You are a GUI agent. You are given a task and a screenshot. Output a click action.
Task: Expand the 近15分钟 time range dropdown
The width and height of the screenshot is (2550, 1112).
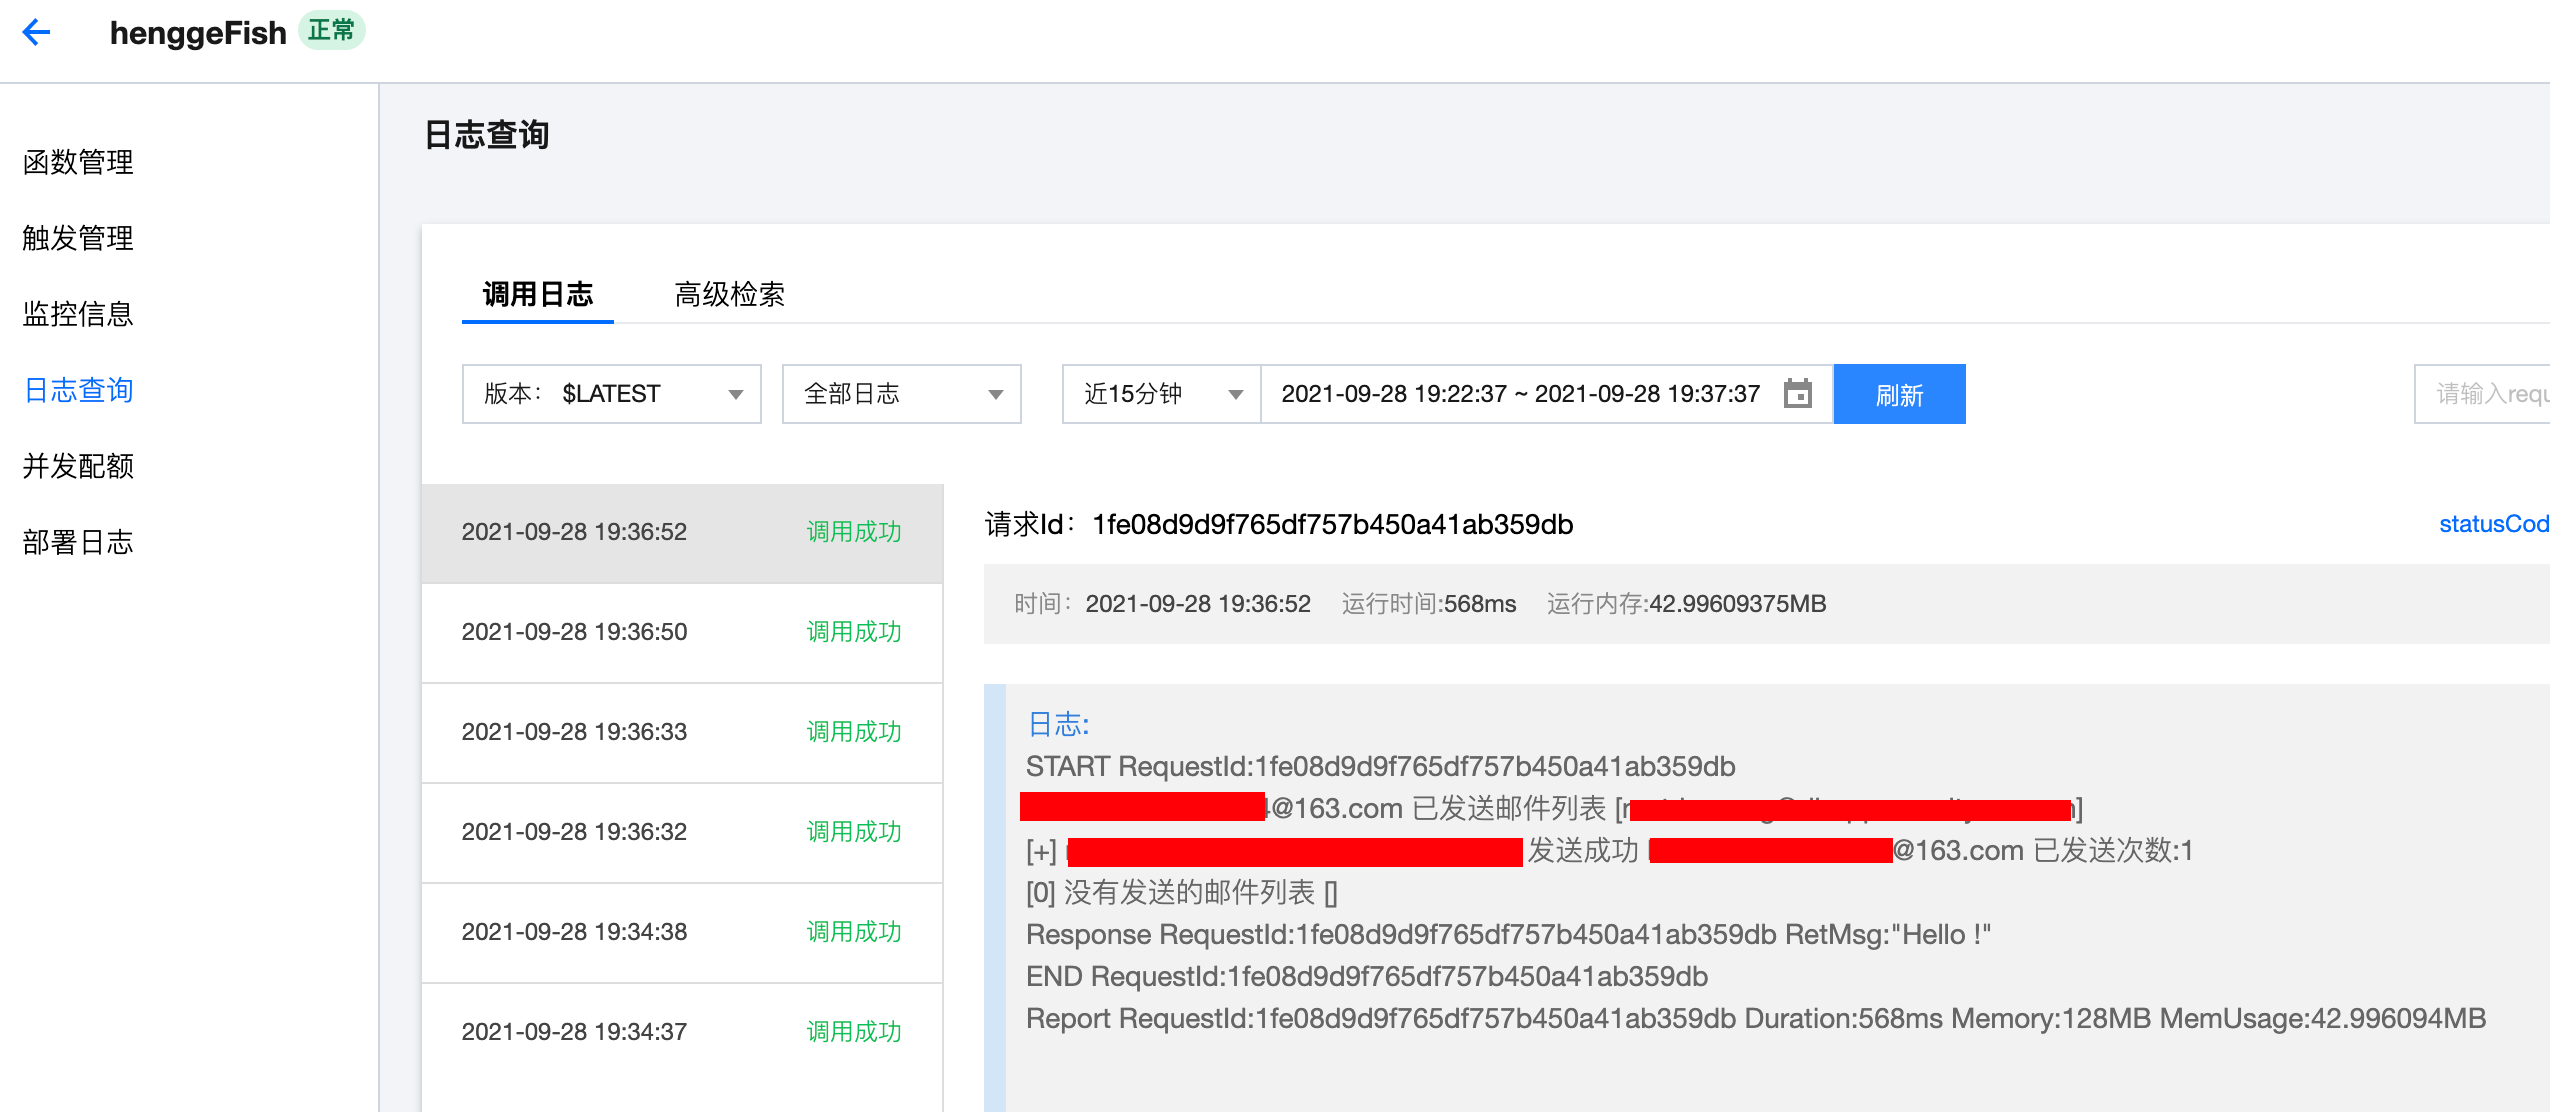tap(1161, 394)
